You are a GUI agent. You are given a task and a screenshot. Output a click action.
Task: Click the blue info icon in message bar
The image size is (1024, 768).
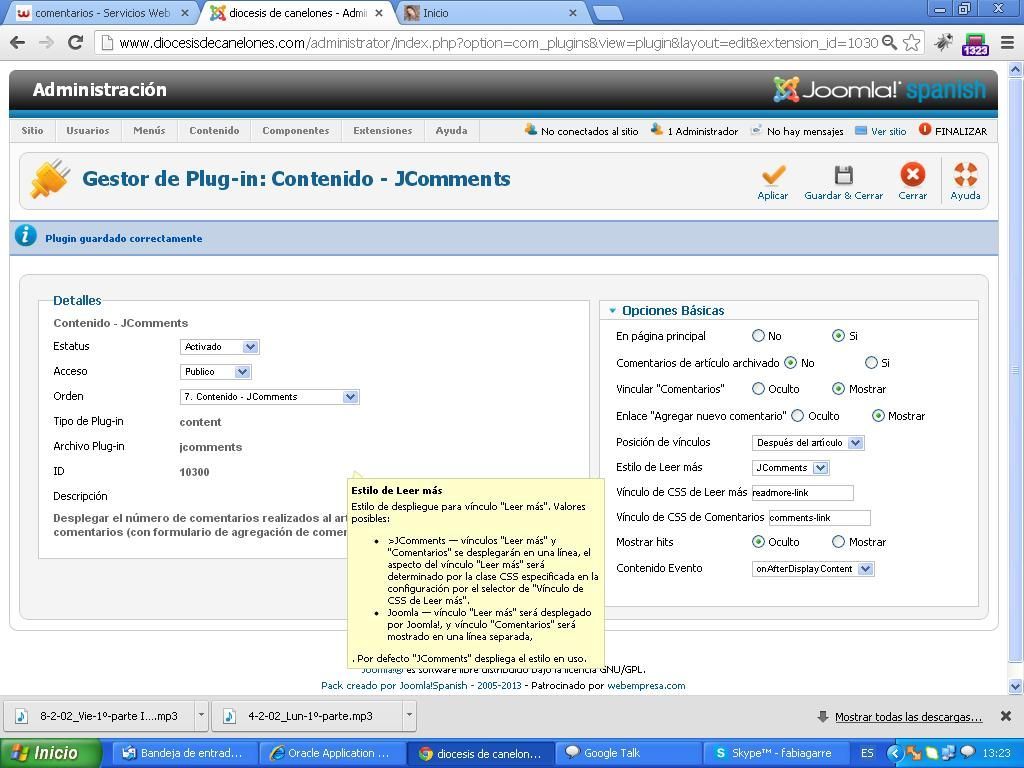25,235
